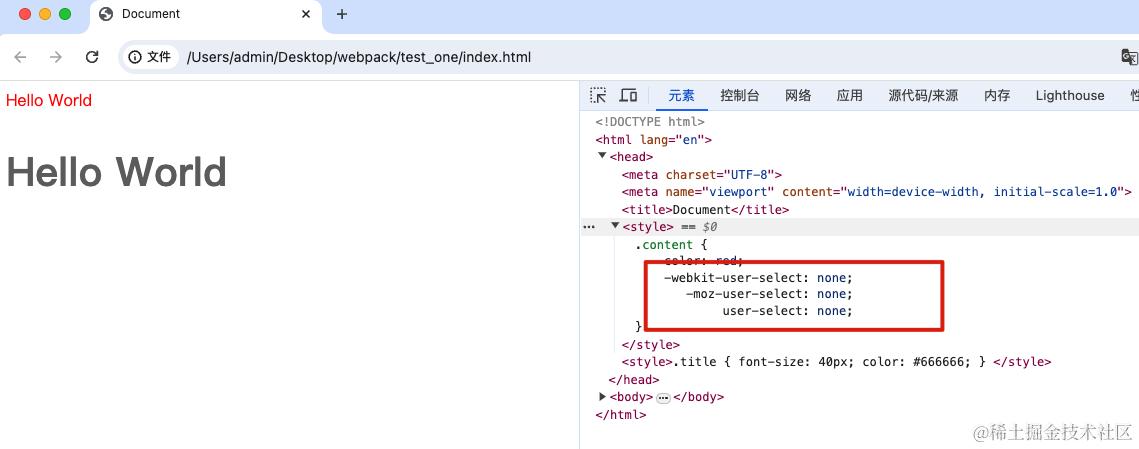The image size is (1139, 449).
Task: Click the red Hello World text
Action: click(49, 100)
